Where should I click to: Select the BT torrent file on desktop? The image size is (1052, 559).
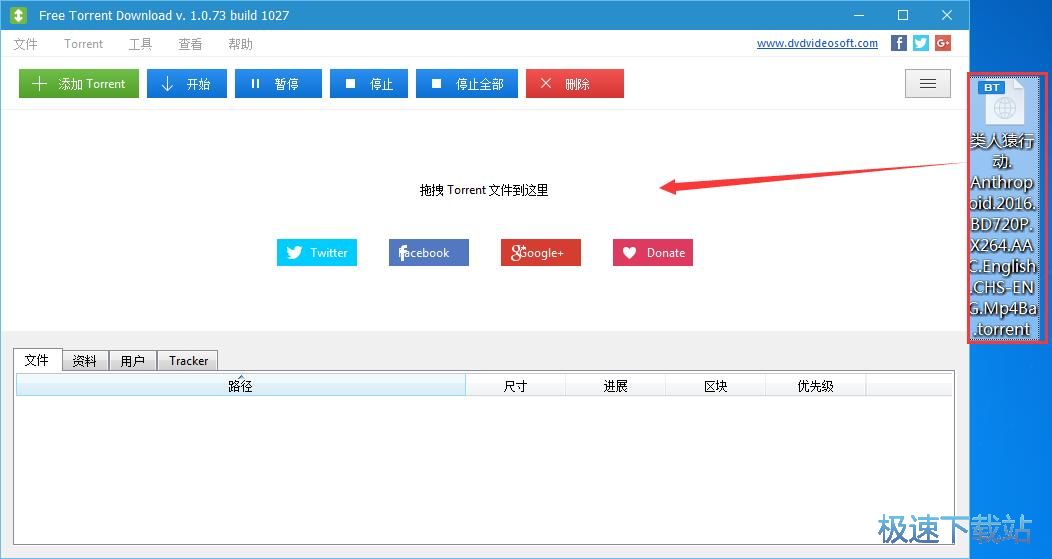click(1004, 208)
